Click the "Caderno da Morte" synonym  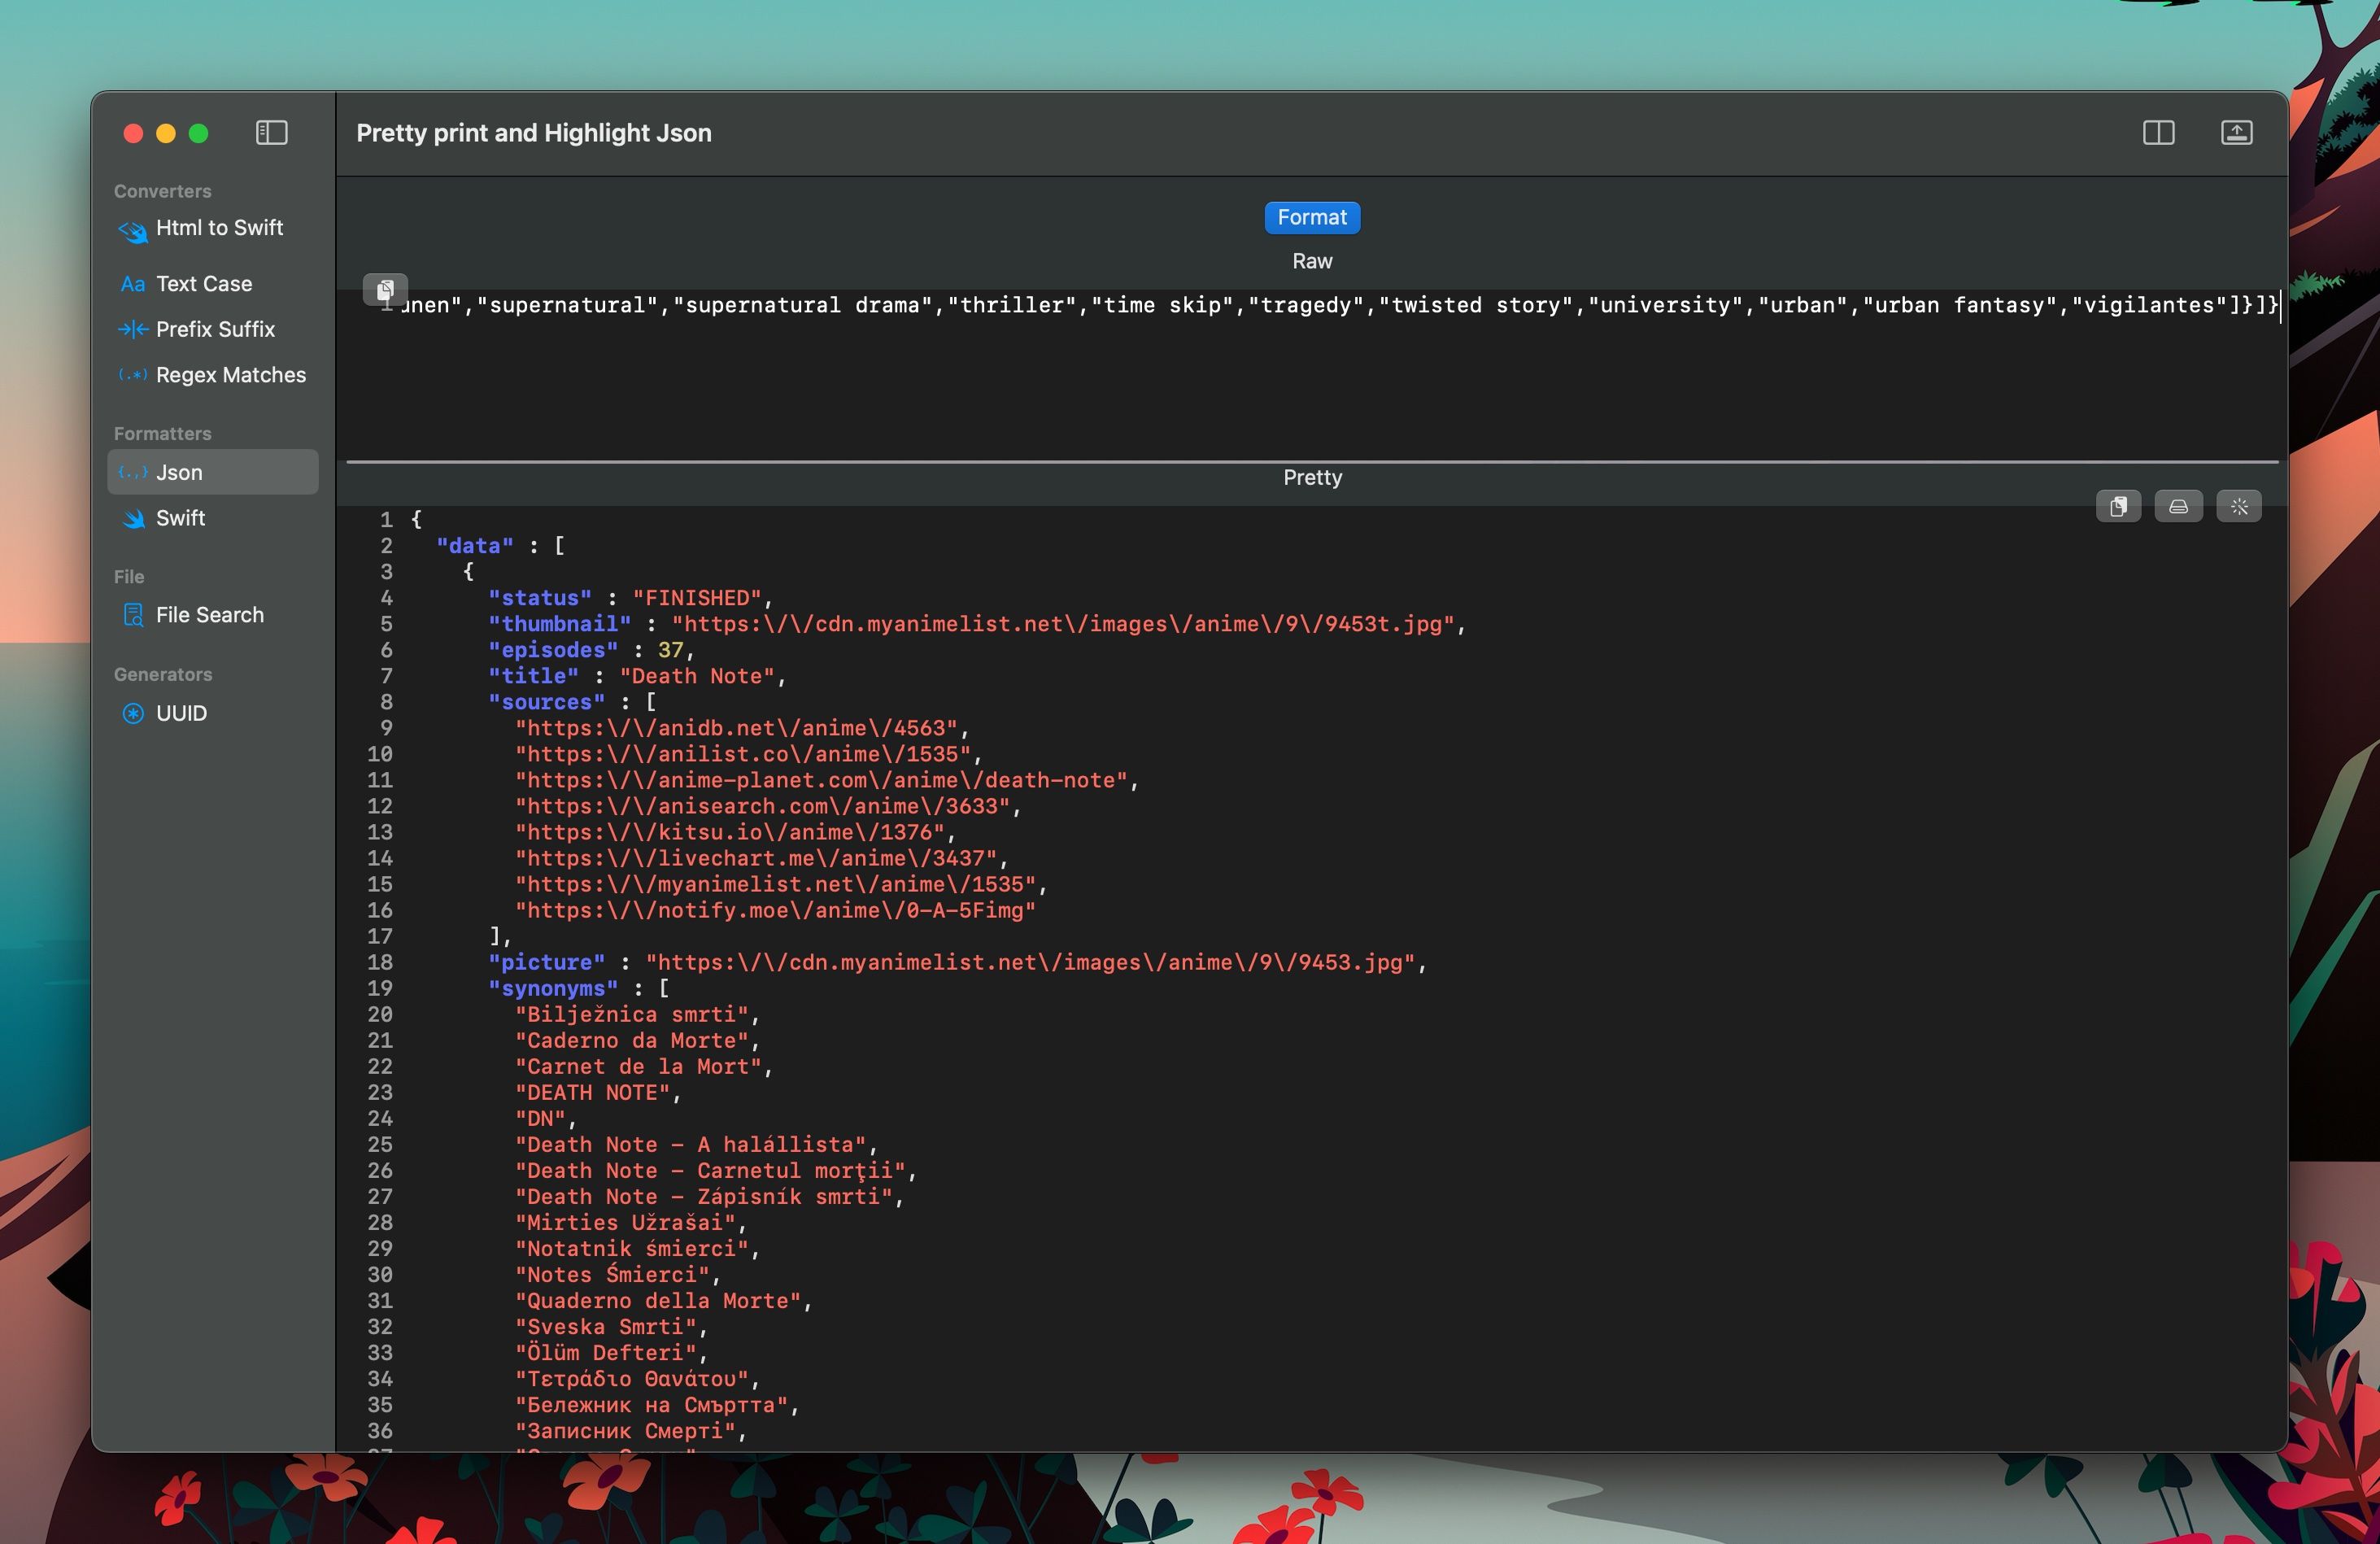(x=631, y=1040)
